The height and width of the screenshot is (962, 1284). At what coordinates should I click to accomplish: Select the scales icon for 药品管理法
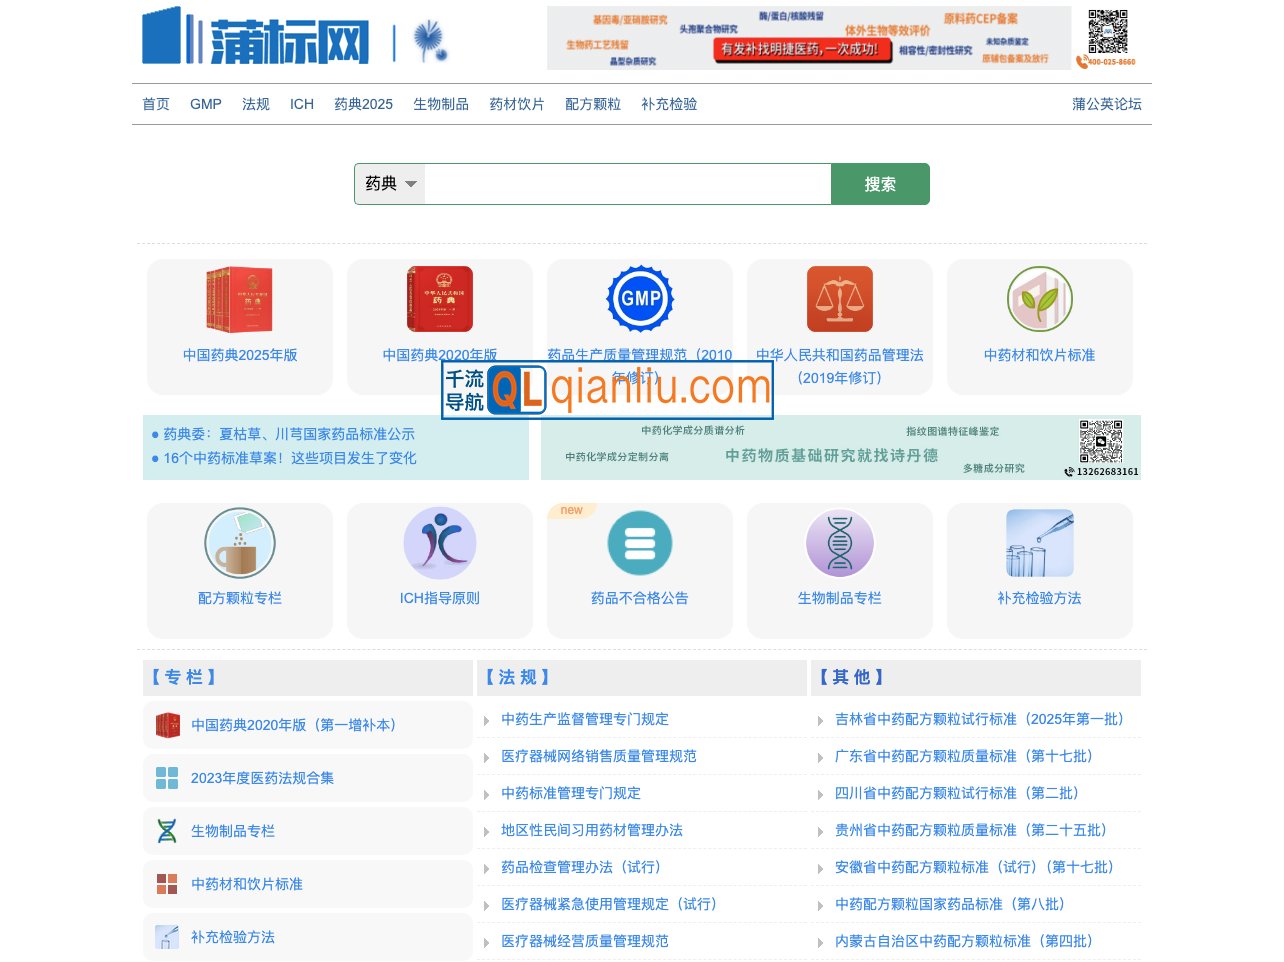pyautogui.click(x=840, y=298)
